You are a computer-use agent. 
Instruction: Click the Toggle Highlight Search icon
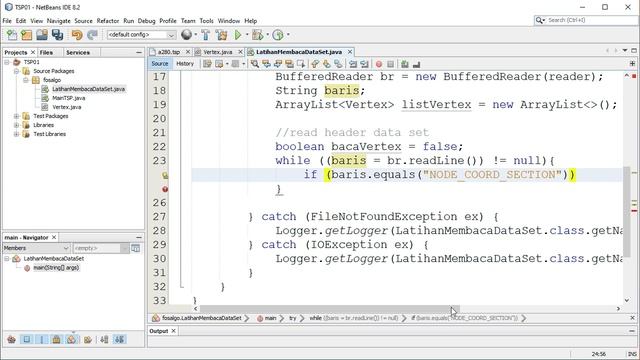point(289,64)
